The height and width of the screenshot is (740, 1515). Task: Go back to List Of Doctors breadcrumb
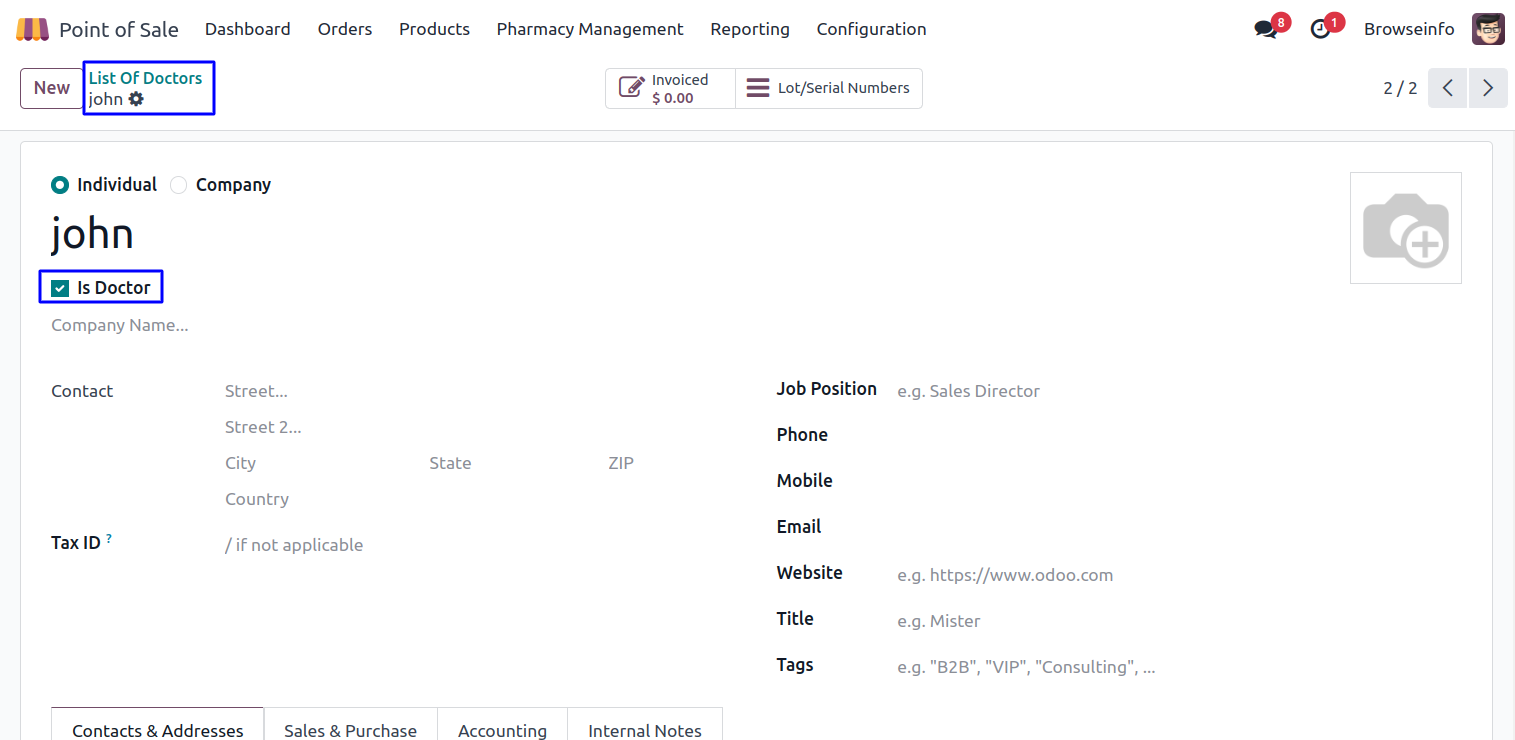pyautogui.click(x=145, y=78)
